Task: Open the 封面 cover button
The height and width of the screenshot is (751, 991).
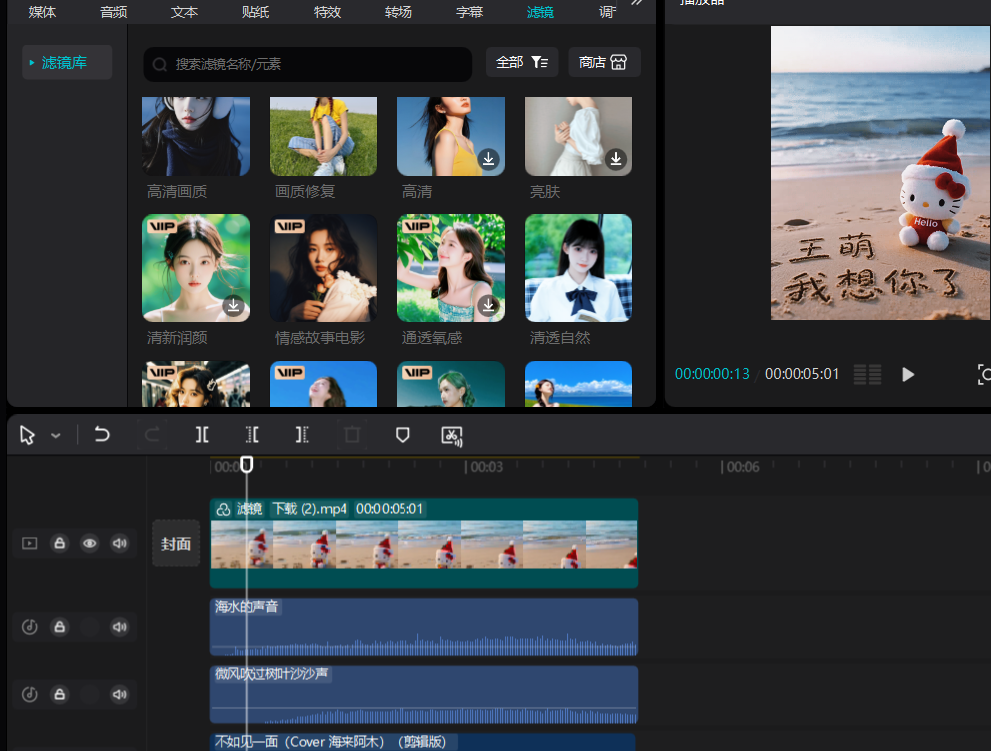Action: 176,544
